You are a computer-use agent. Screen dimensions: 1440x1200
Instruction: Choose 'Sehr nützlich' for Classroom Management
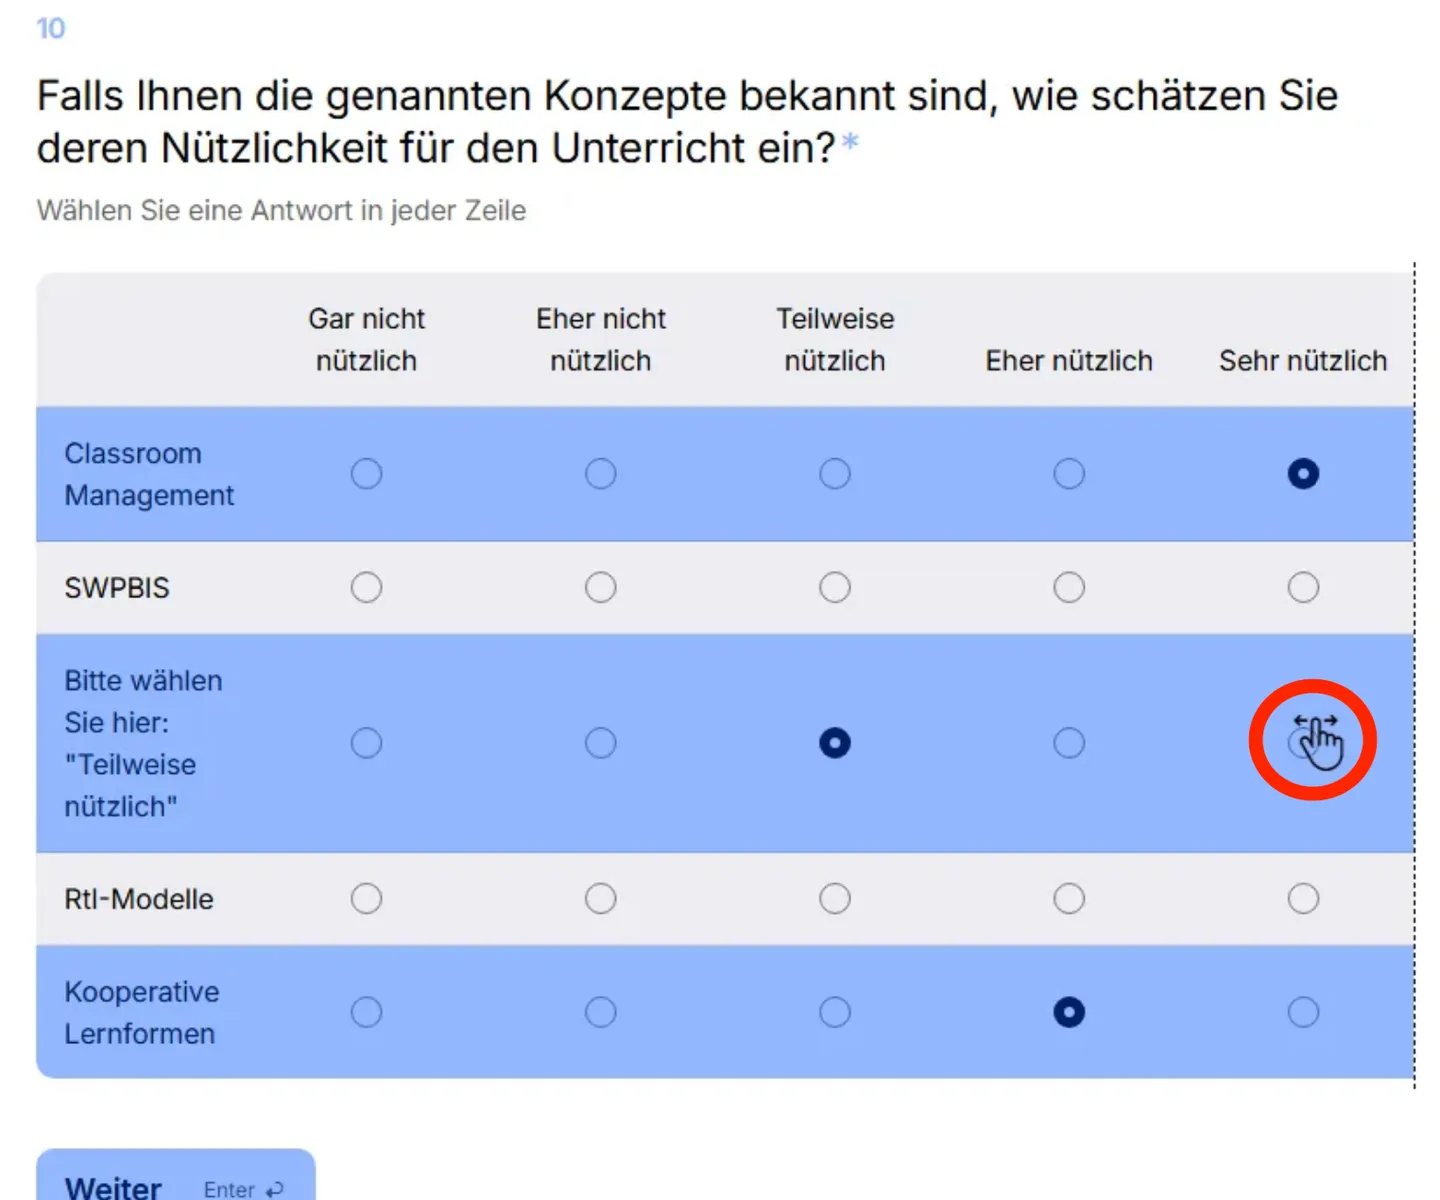click(1302, 473)
